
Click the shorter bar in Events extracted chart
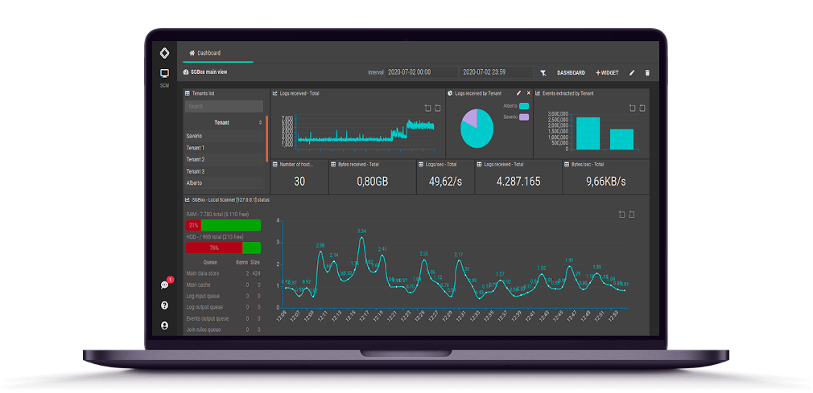pyautogui.click(x=622, y=139)
